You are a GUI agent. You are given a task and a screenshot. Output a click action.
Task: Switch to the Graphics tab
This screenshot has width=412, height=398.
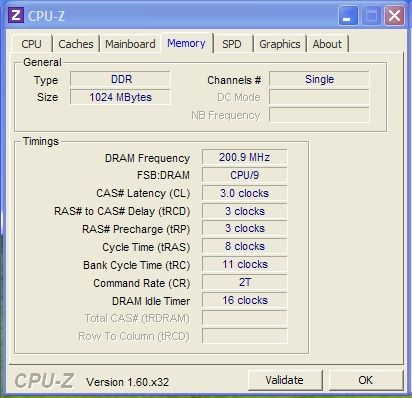[x=280, y=44]
